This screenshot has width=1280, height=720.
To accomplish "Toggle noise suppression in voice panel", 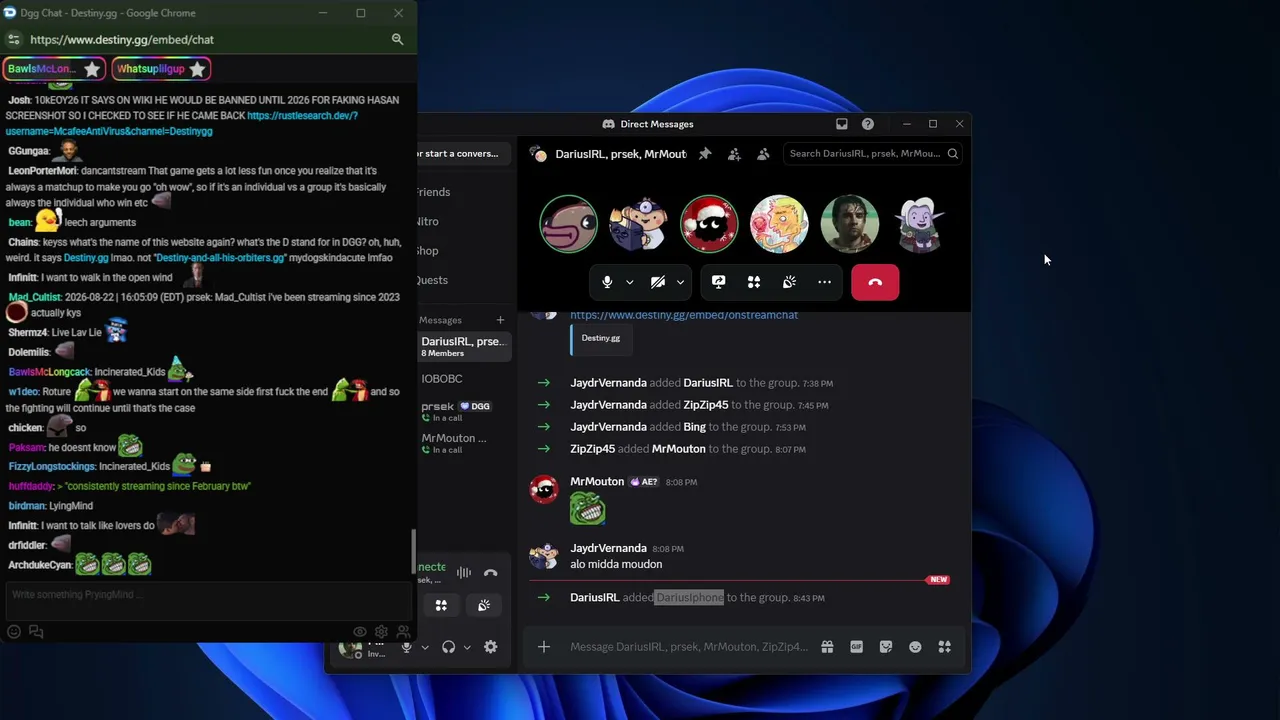I will tap(464, 573).
